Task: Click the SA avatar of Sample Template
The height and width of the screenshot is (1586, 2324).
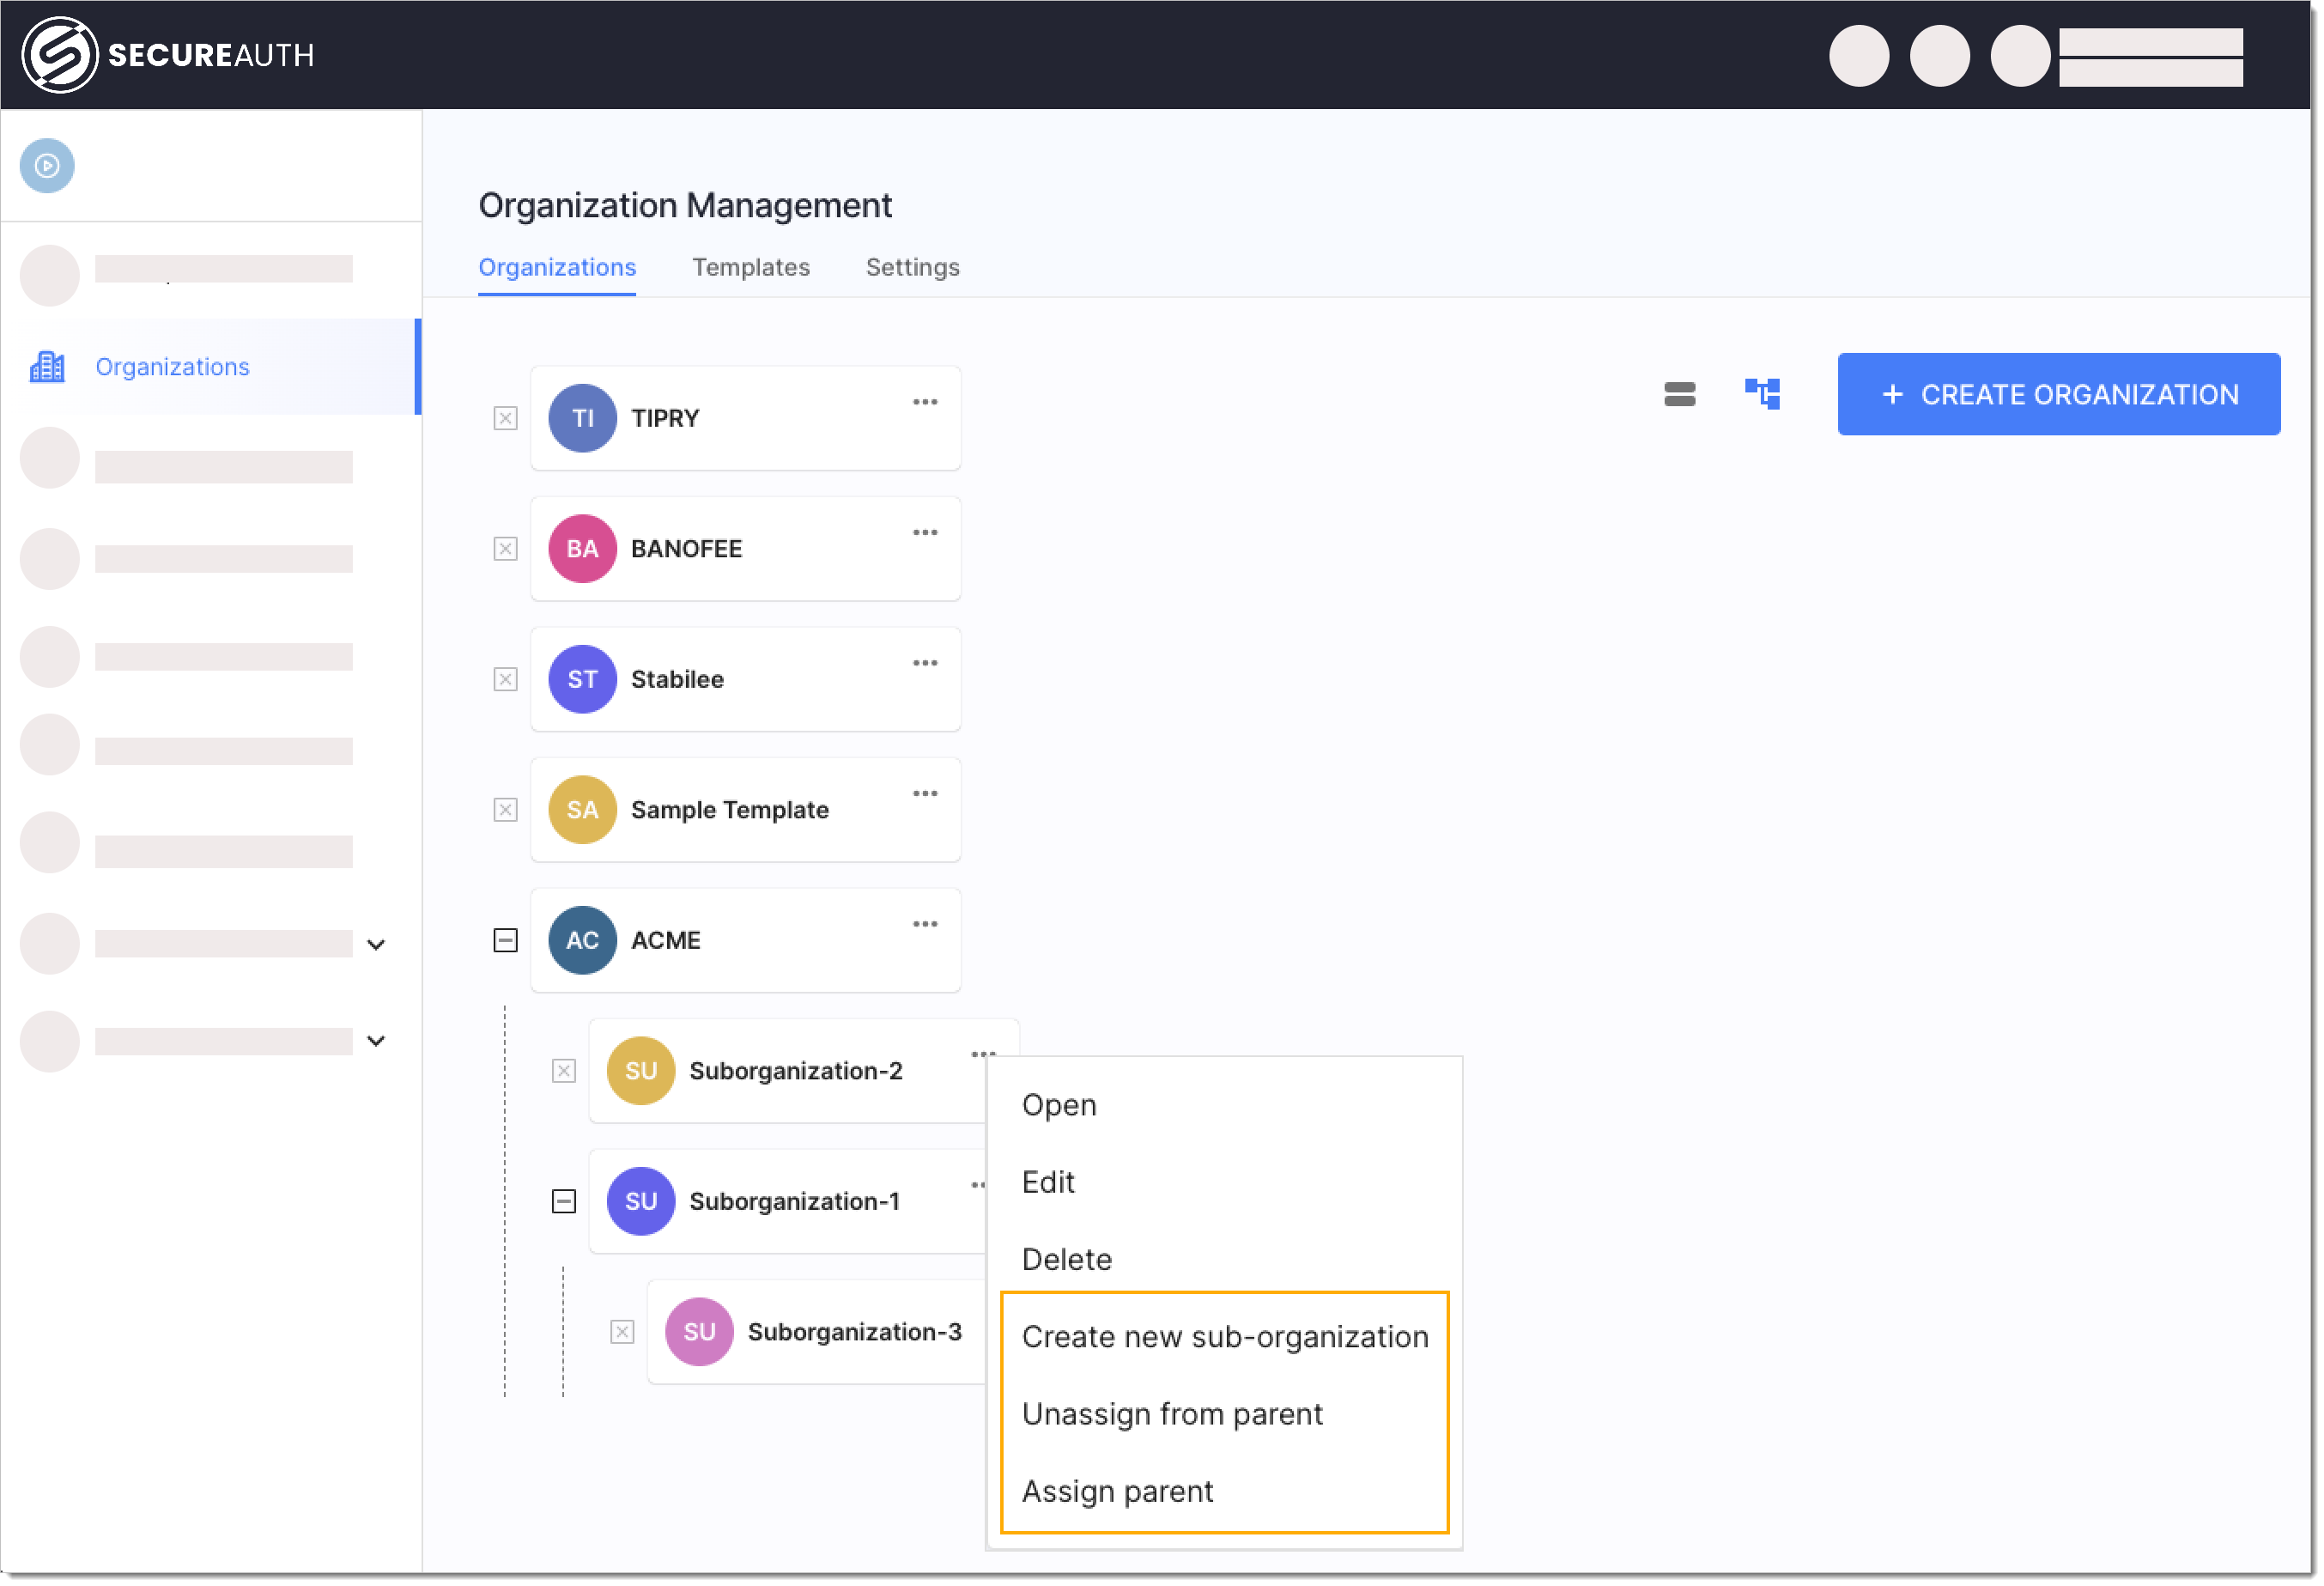Action: click(582, 810)
